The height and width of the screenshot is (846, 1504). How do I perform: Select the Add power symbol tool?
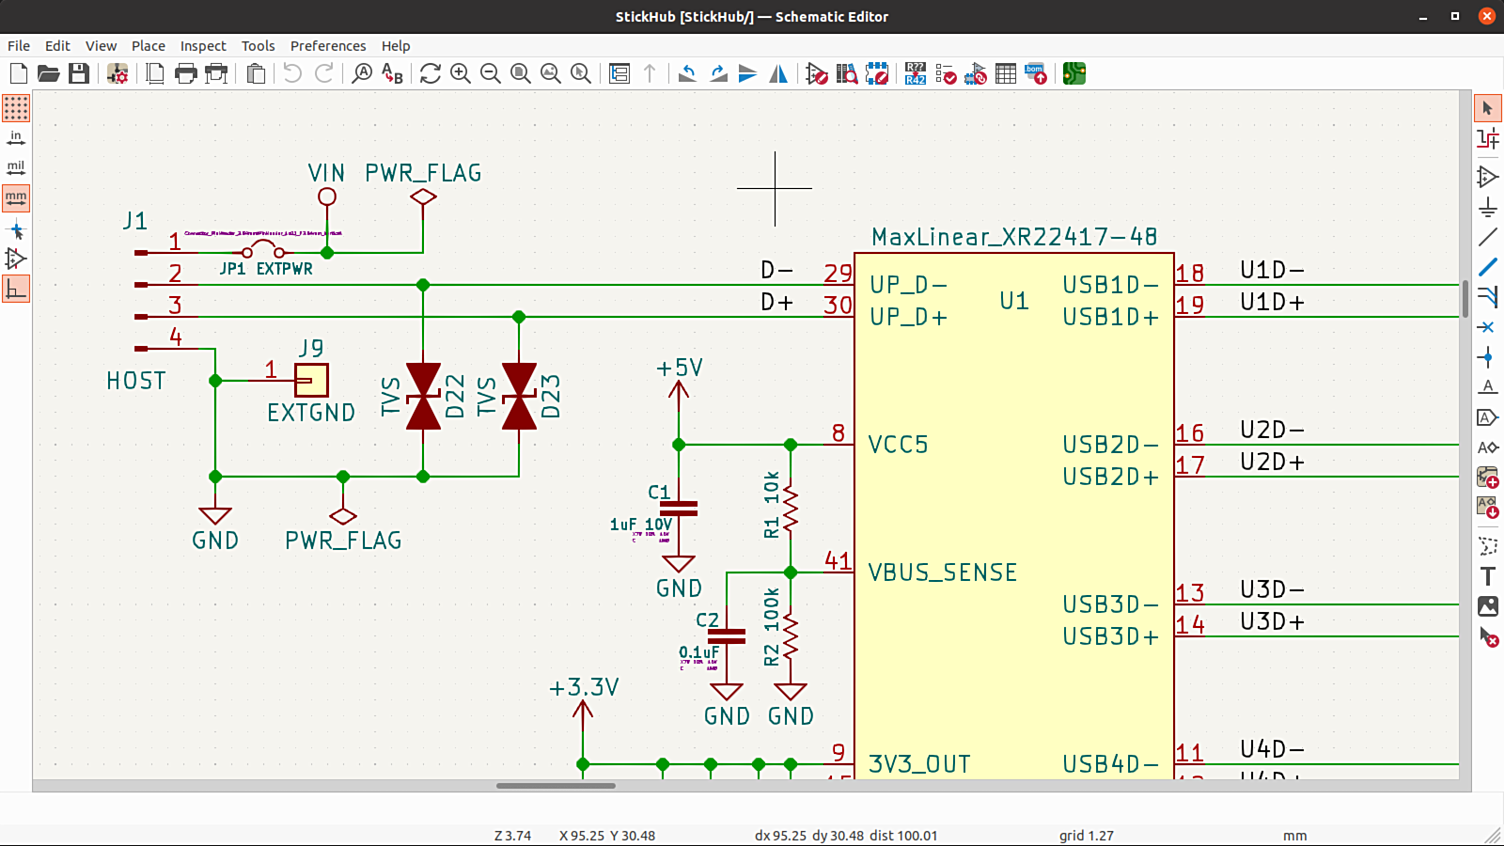1487,208
